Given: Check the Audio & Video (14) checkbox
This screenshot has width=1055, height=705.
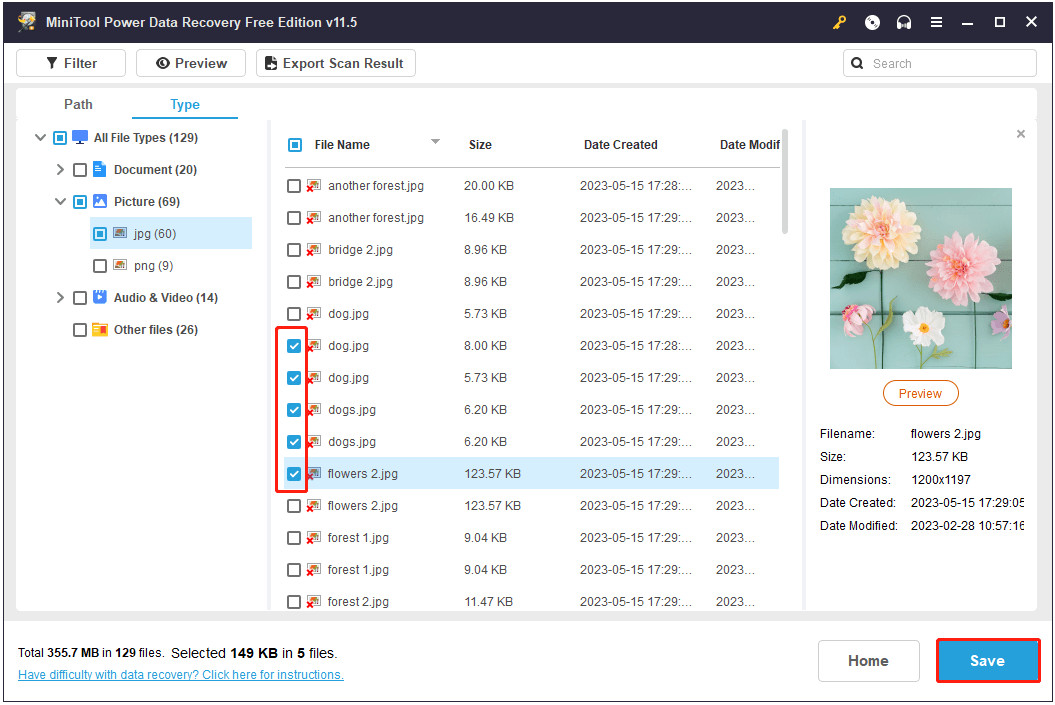Looking at the screenshot, I should (x=79, y=297).
